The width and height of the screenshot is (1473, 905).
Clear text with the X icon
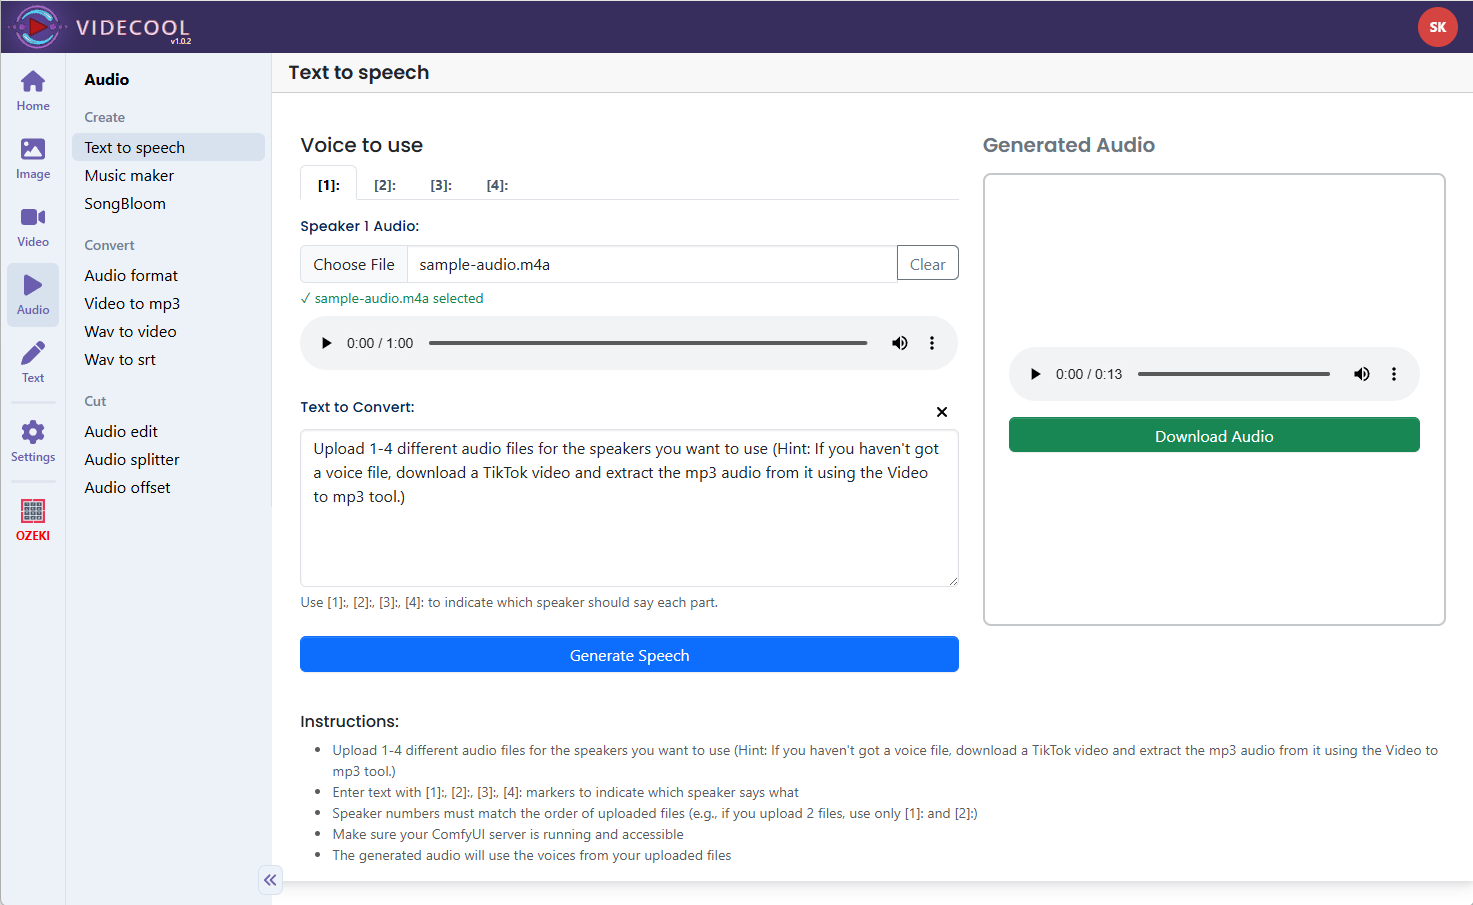[941, 412]
